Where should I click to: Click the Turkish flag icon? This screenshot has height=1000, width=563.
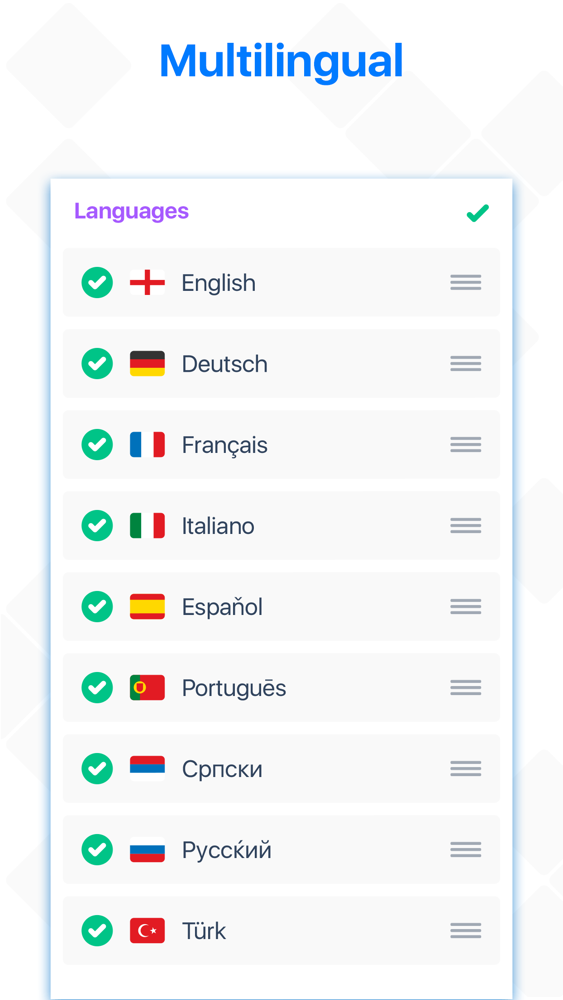147,930
